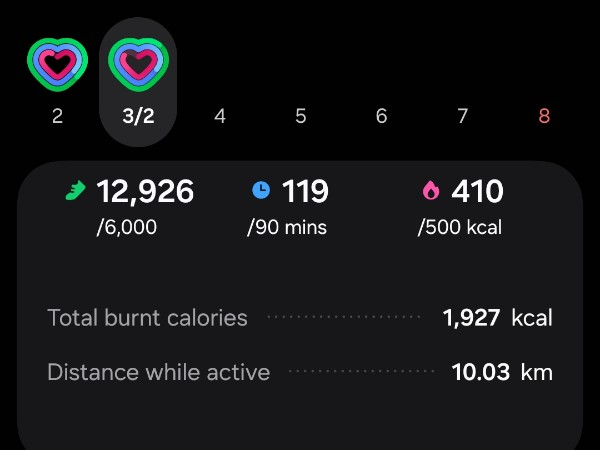Tap the heart ring icon above day 2

click(x=57, y=65)
